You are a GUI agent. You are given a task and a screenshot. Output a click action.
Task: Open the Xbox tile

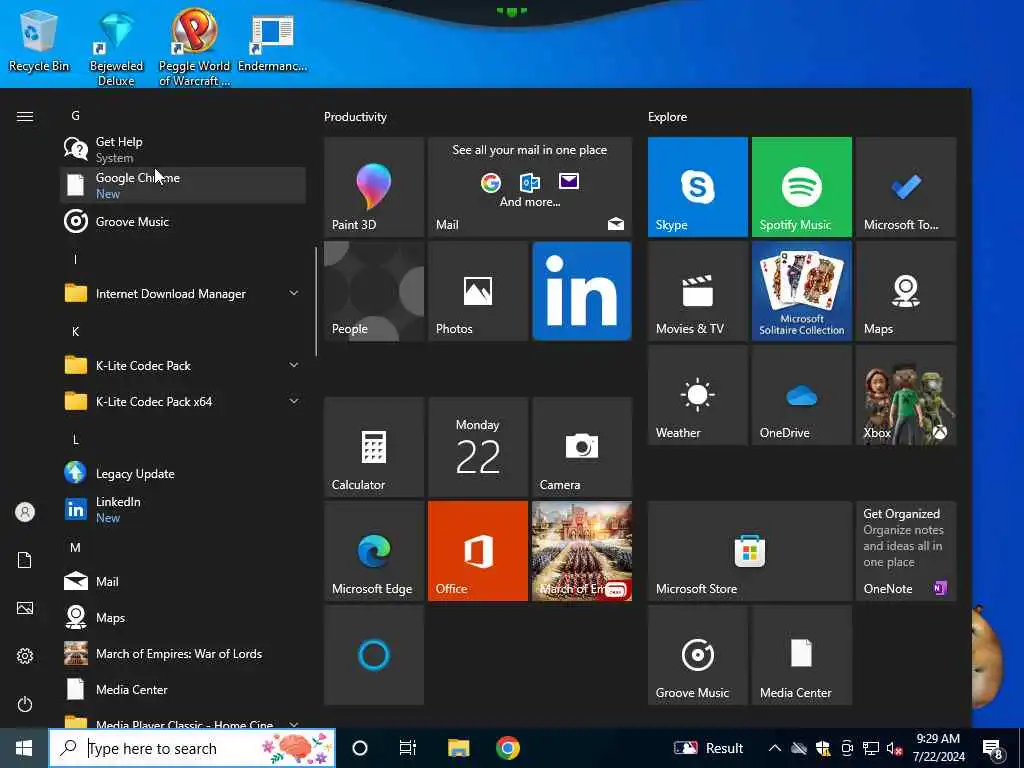click(906, 395)
